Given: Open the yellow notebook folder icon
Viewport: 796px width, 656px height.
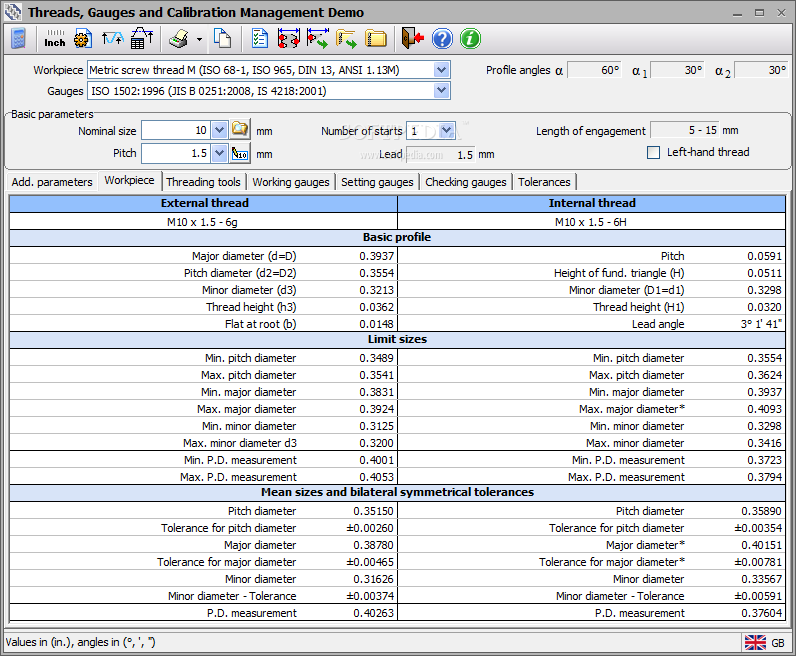Looking at the screenshot, I should 376,39.
